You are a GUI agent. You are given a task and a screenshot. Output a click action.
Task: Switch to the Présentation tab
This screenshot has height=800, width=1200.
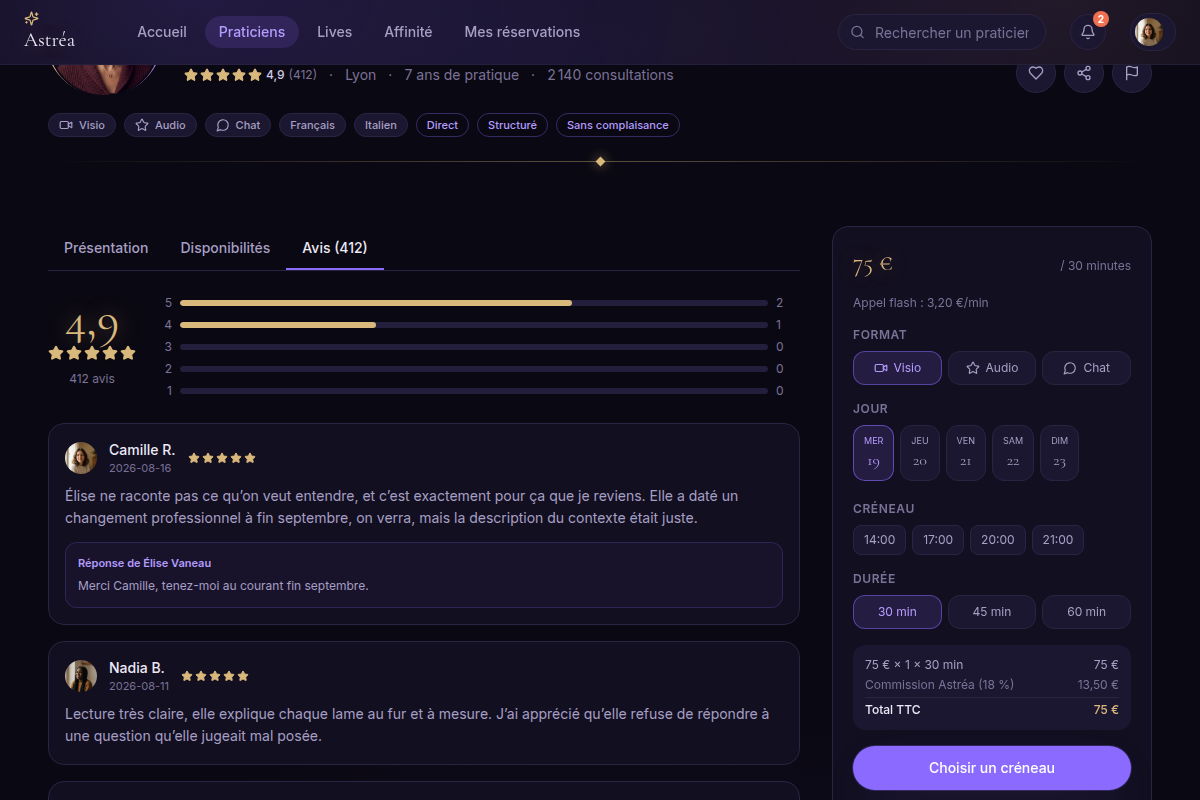click(106, 248)
